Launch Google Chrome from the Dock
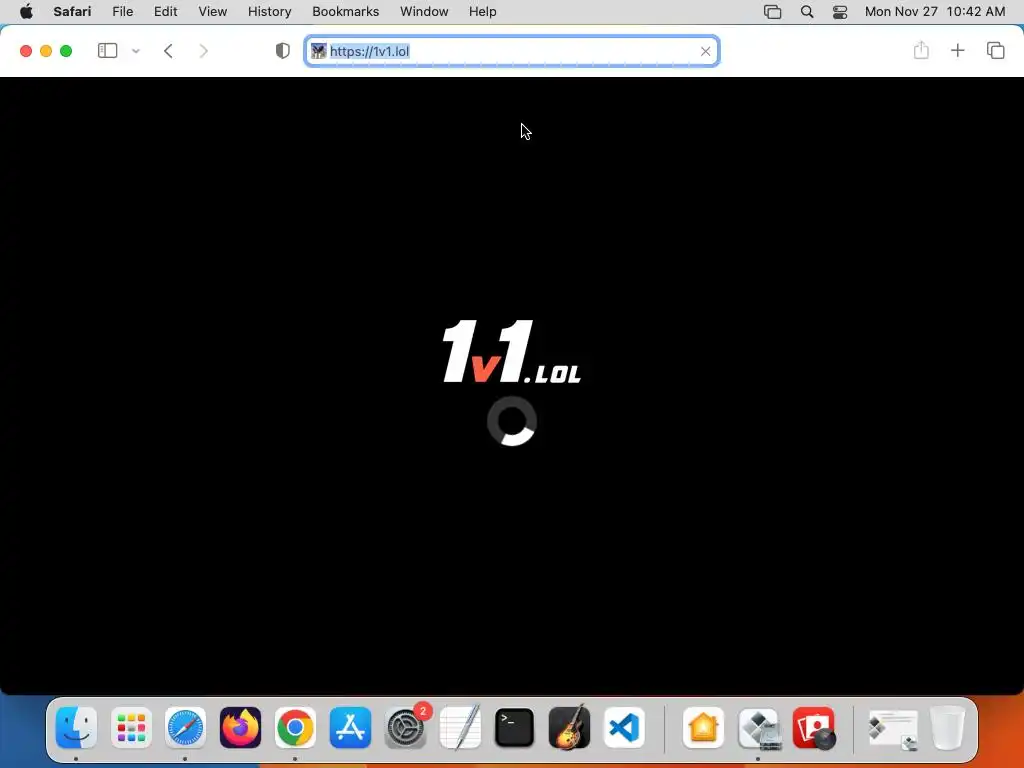Image resolution: width=1024 pixels, height=768 pixels. click(295, 727)
